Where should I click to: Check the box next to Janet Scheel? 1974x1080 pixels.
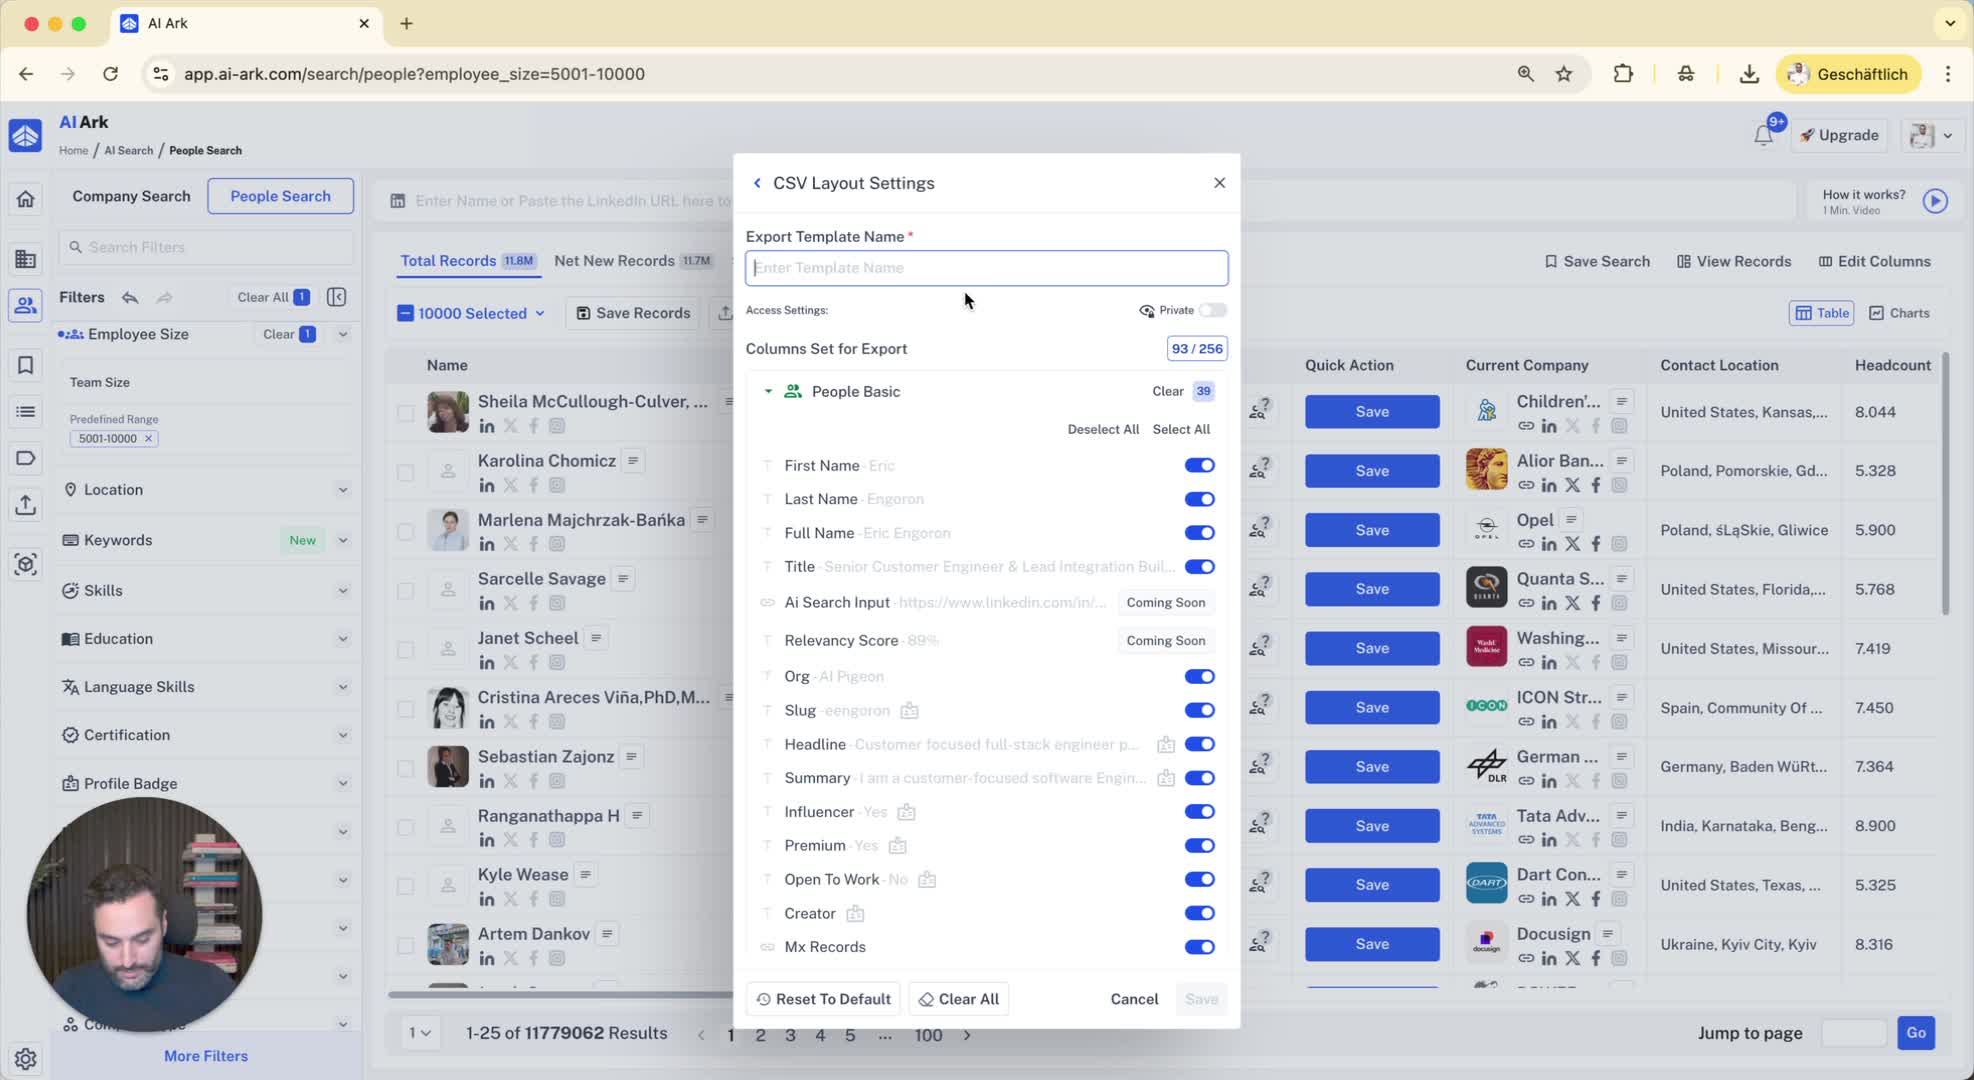point(405,650)
